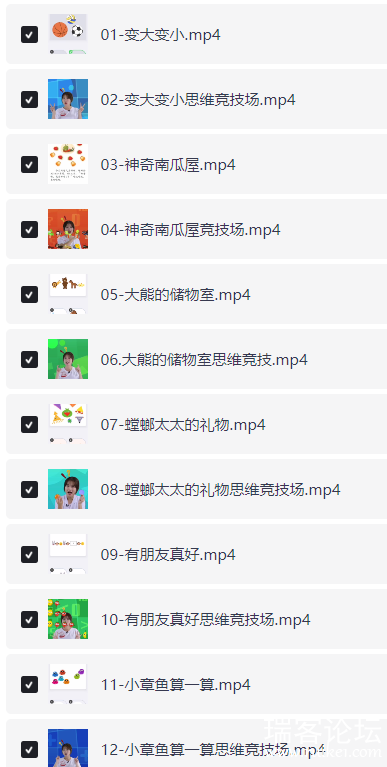
Task: Open the colorful octopus thumbnail for file 11
Action: pyautogui.click(x=68, y=684)
